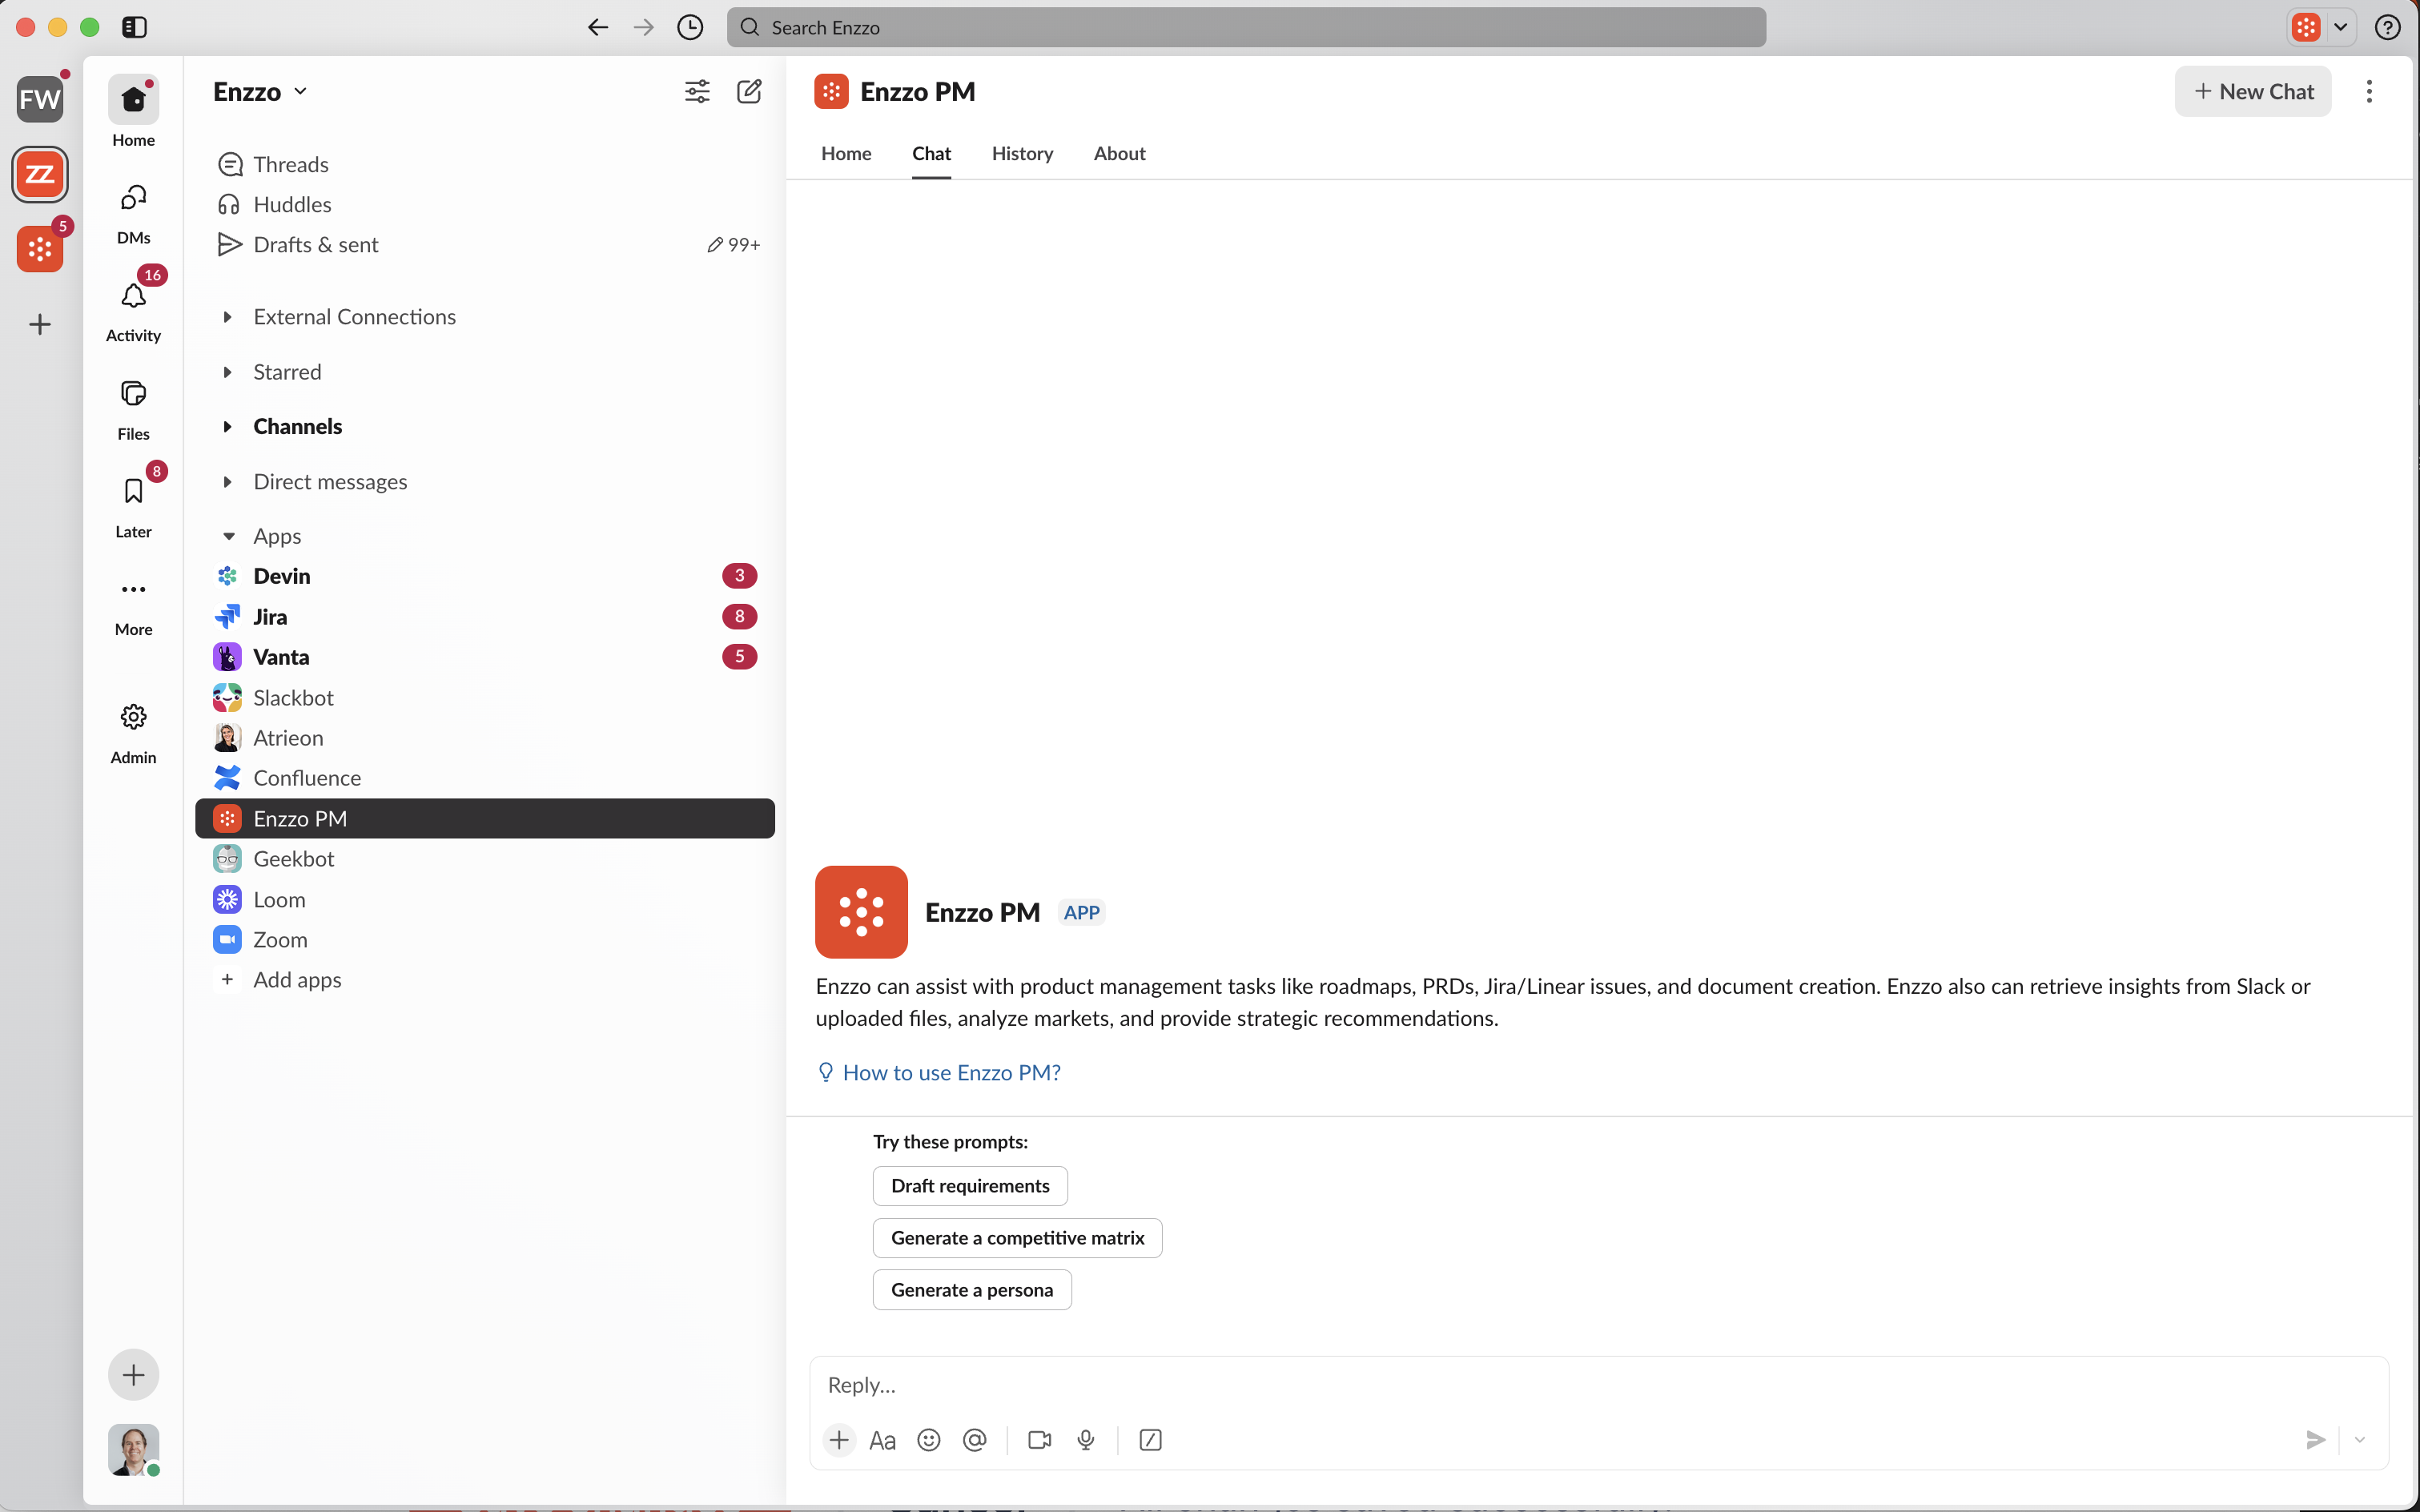Screen dimensions: 2420x1512
Task: Click the mention someone @ icon
Action: point(974,1440)
